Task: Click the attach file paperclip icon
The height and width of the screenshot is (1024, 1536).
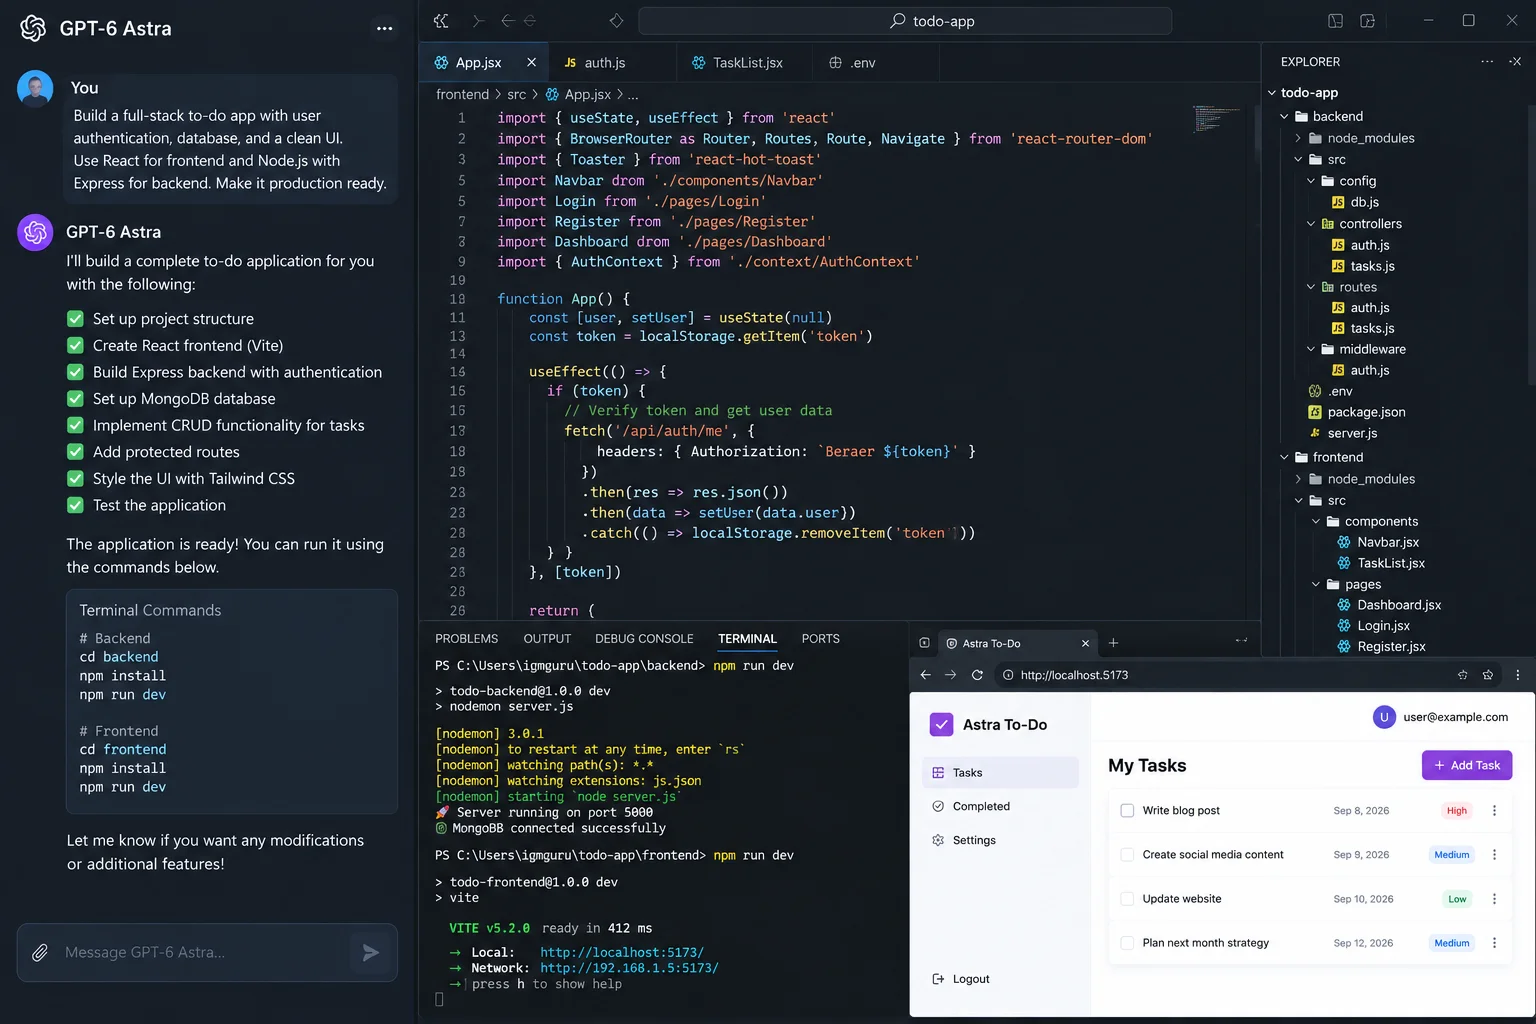Action: [x=40, y=953]
